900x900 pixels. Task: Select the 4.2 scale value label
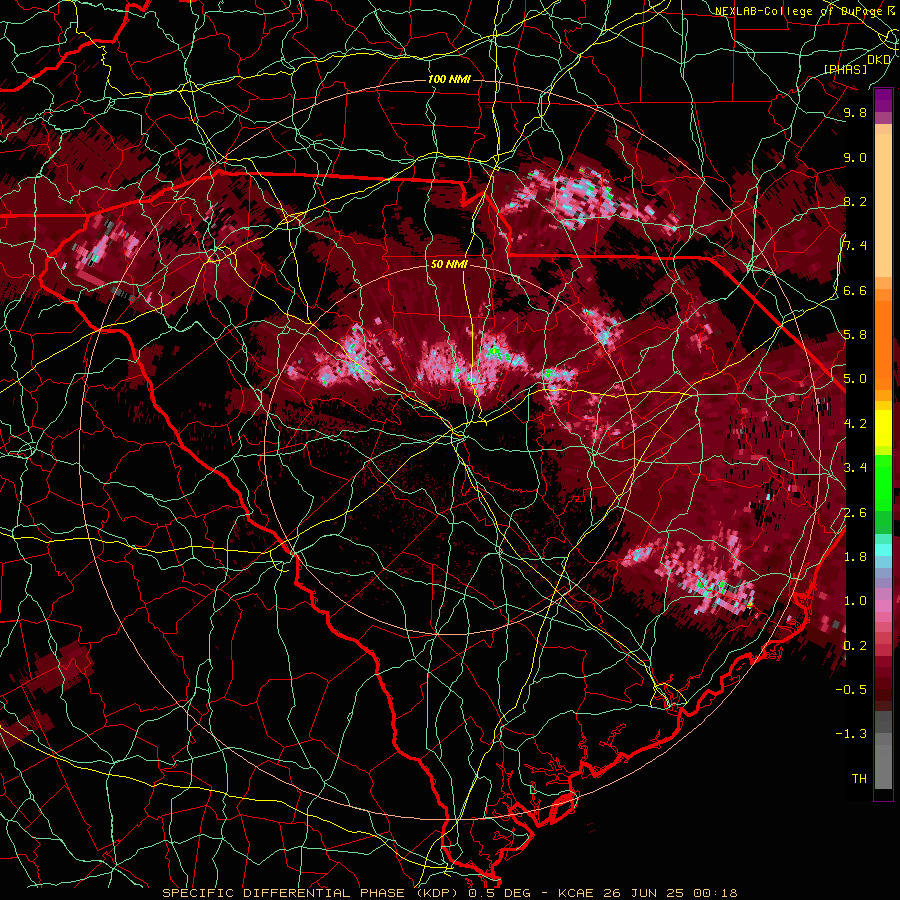(855, 424)
